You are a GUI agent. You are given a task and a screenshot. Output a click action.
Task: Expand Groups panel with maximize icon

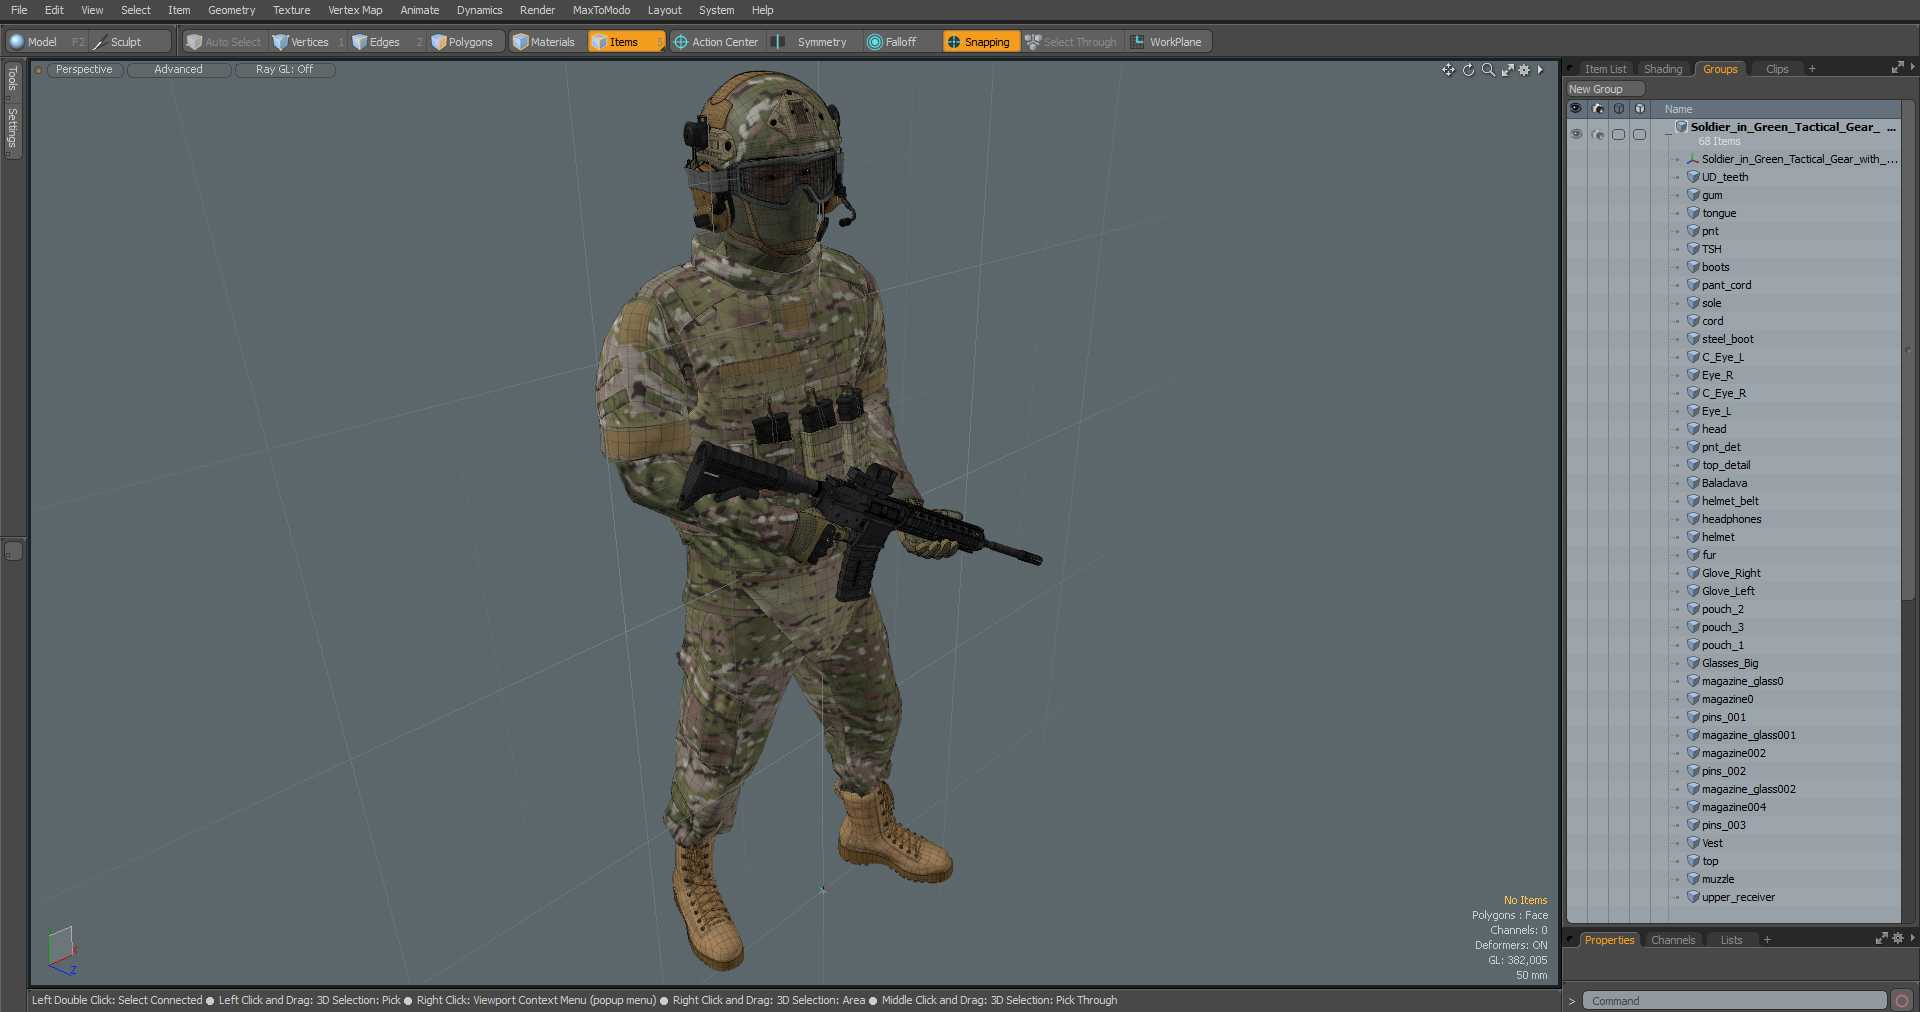point(1897,68)
